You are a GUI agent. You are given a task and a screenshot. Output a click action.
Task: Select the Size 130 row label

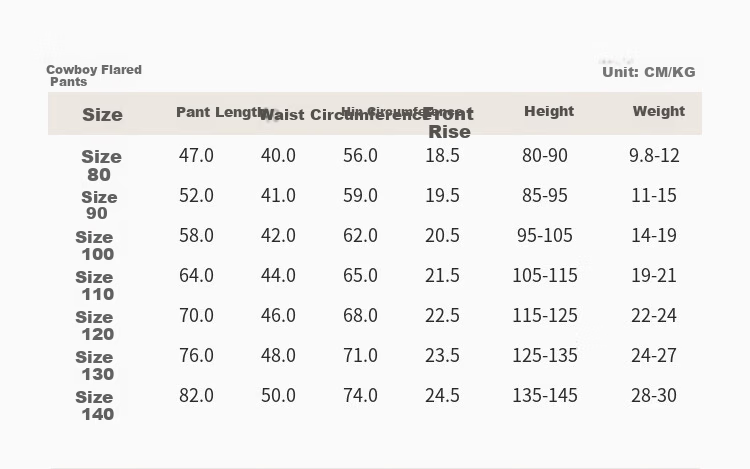pos(95,365)
